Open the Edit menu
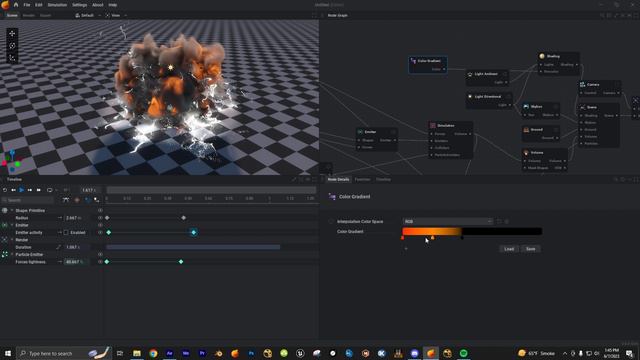640x360 pixels. click(38, 5)
